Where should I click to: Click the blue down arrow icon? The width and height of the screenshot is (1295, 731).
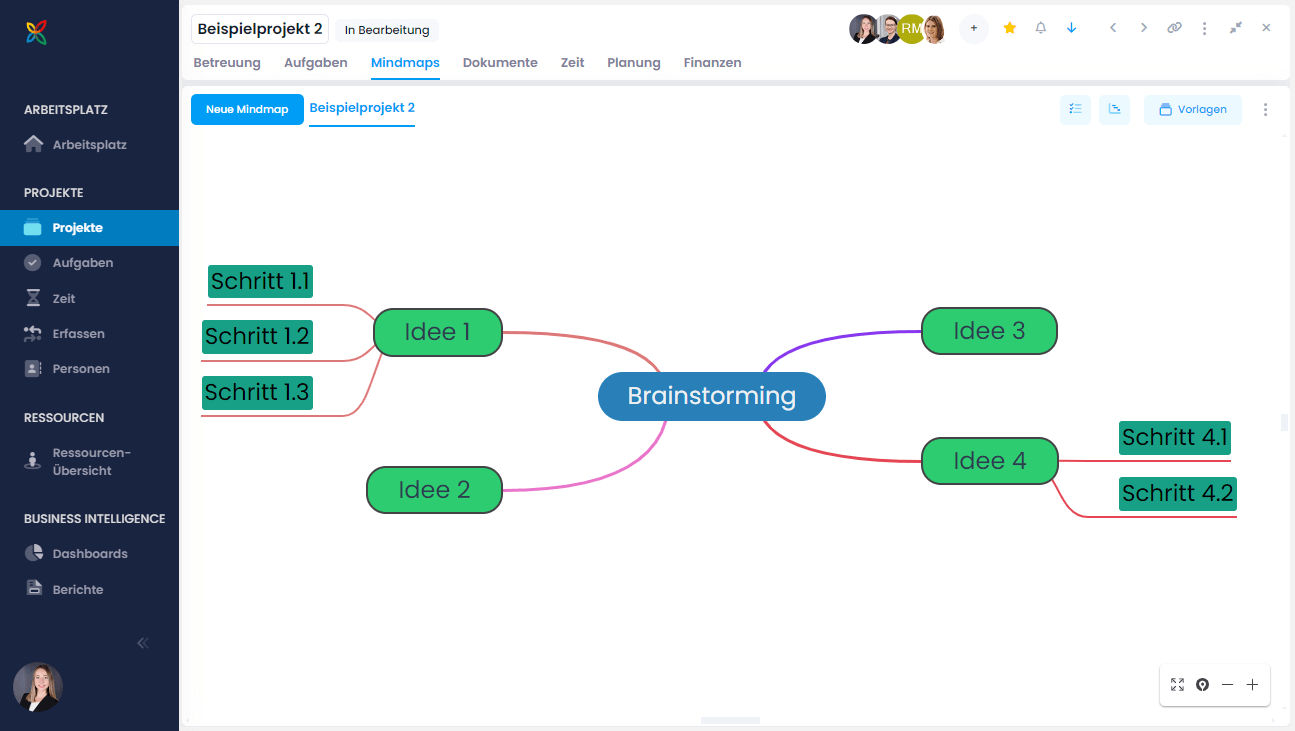[1072, 28]
